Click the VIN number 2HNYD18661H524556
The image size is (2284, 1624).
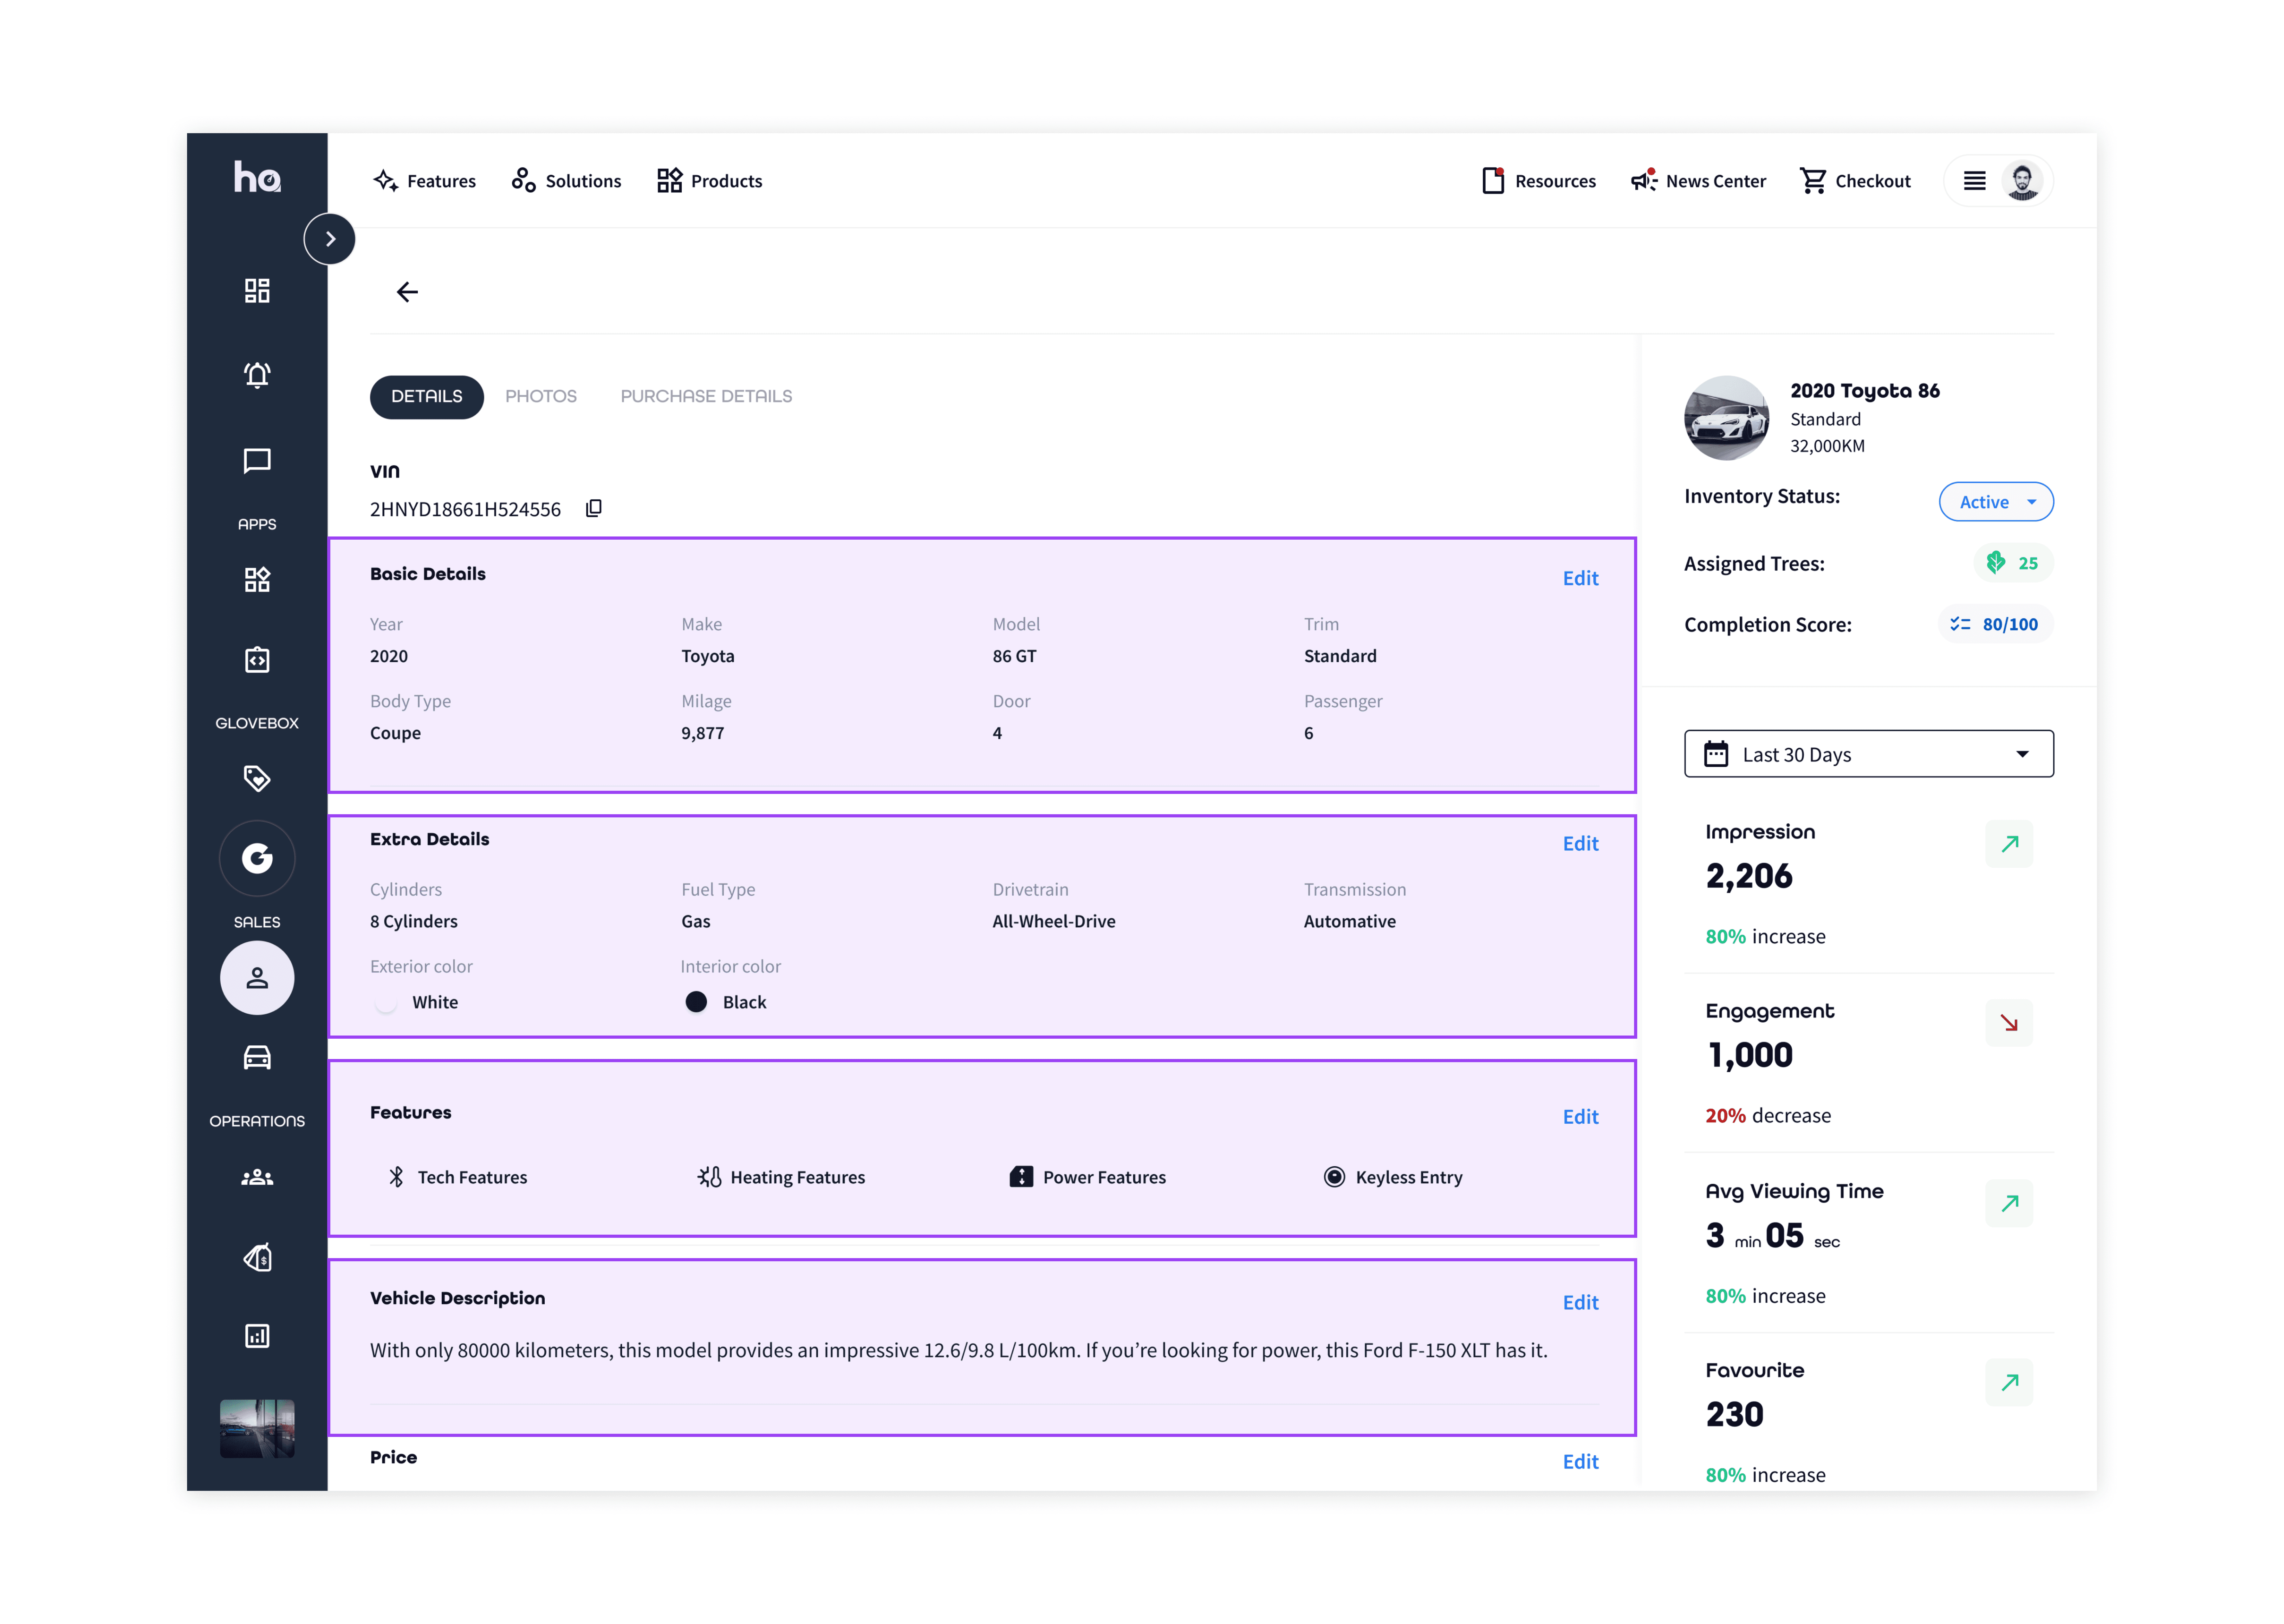[465, 510]
